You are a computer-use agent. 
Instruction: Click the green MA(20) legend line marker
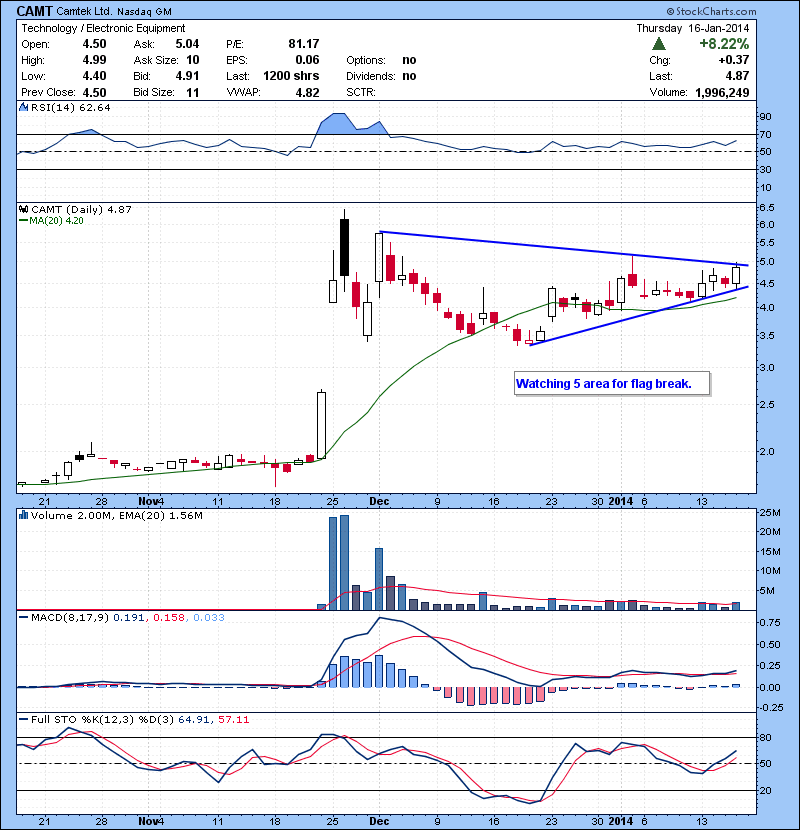pyautogui.click(x=23, y=221)
